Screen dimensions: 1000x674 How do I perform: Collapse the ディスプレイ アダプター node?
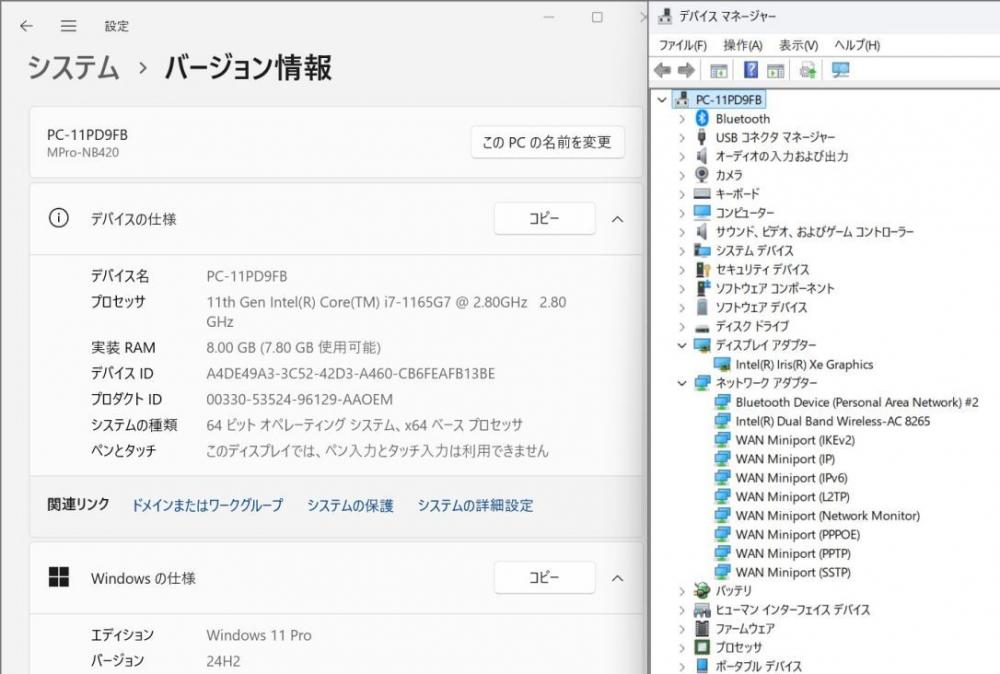click(682, 345)
